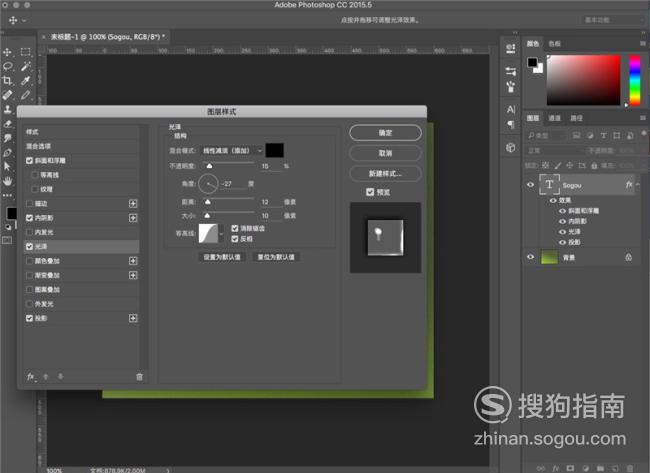Select the Healing Brush bandage tool
The height and width of the screenshot is (473, 650).
pos(7,95)
